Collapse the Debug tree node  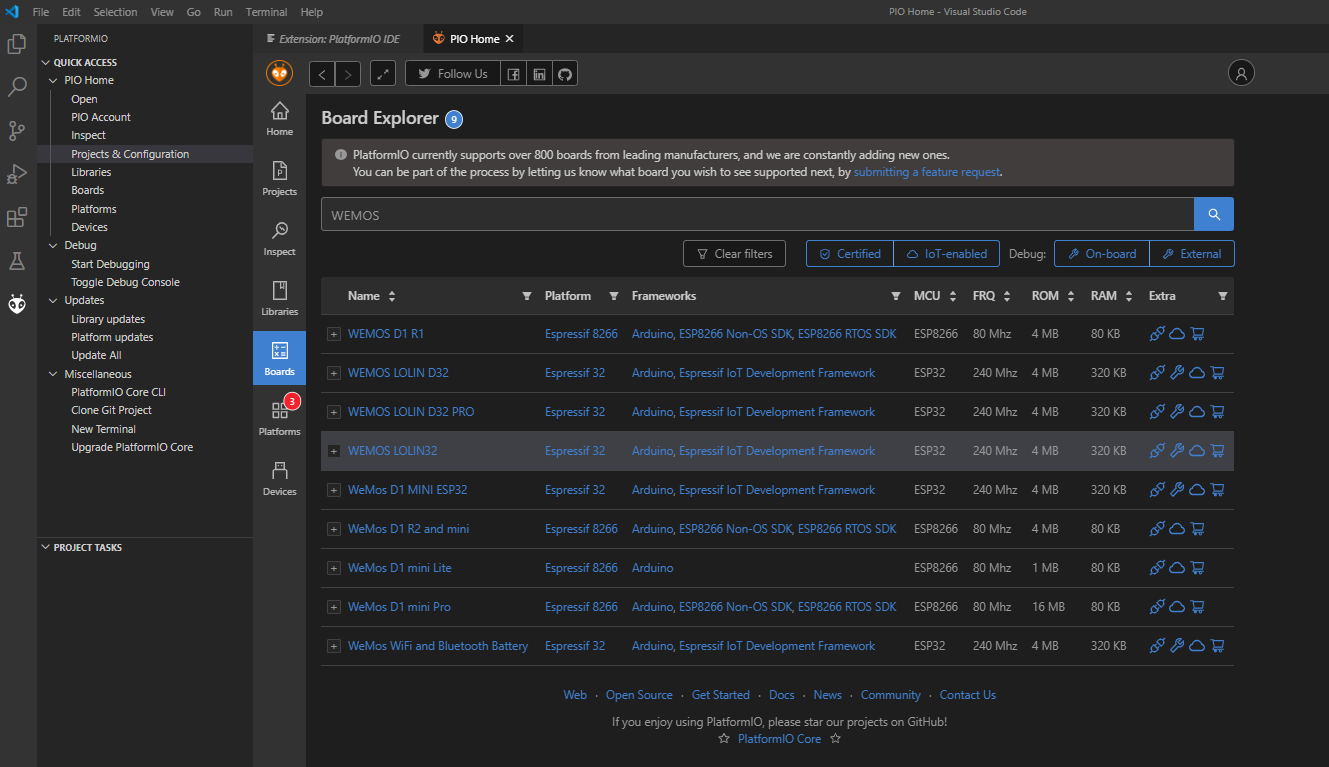coord(53,245)
